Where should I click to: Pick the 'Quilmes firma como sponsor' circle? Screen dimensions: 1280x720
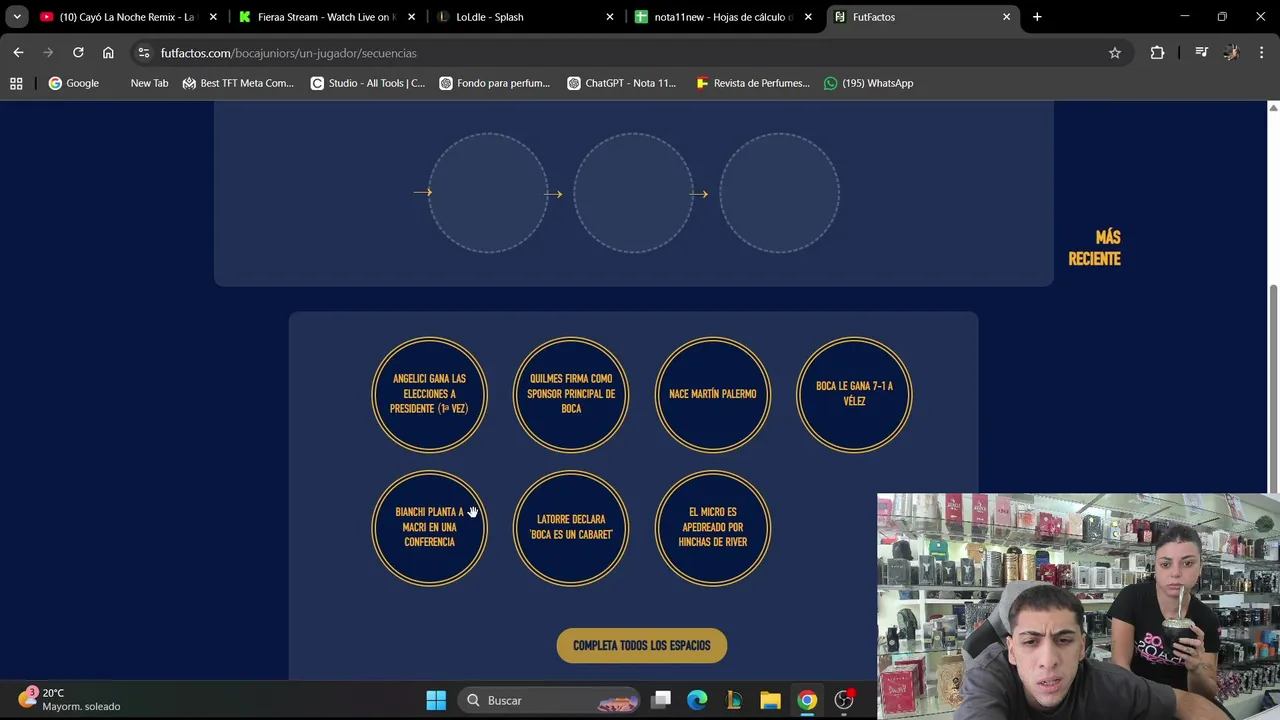click(x=571, y=394)
